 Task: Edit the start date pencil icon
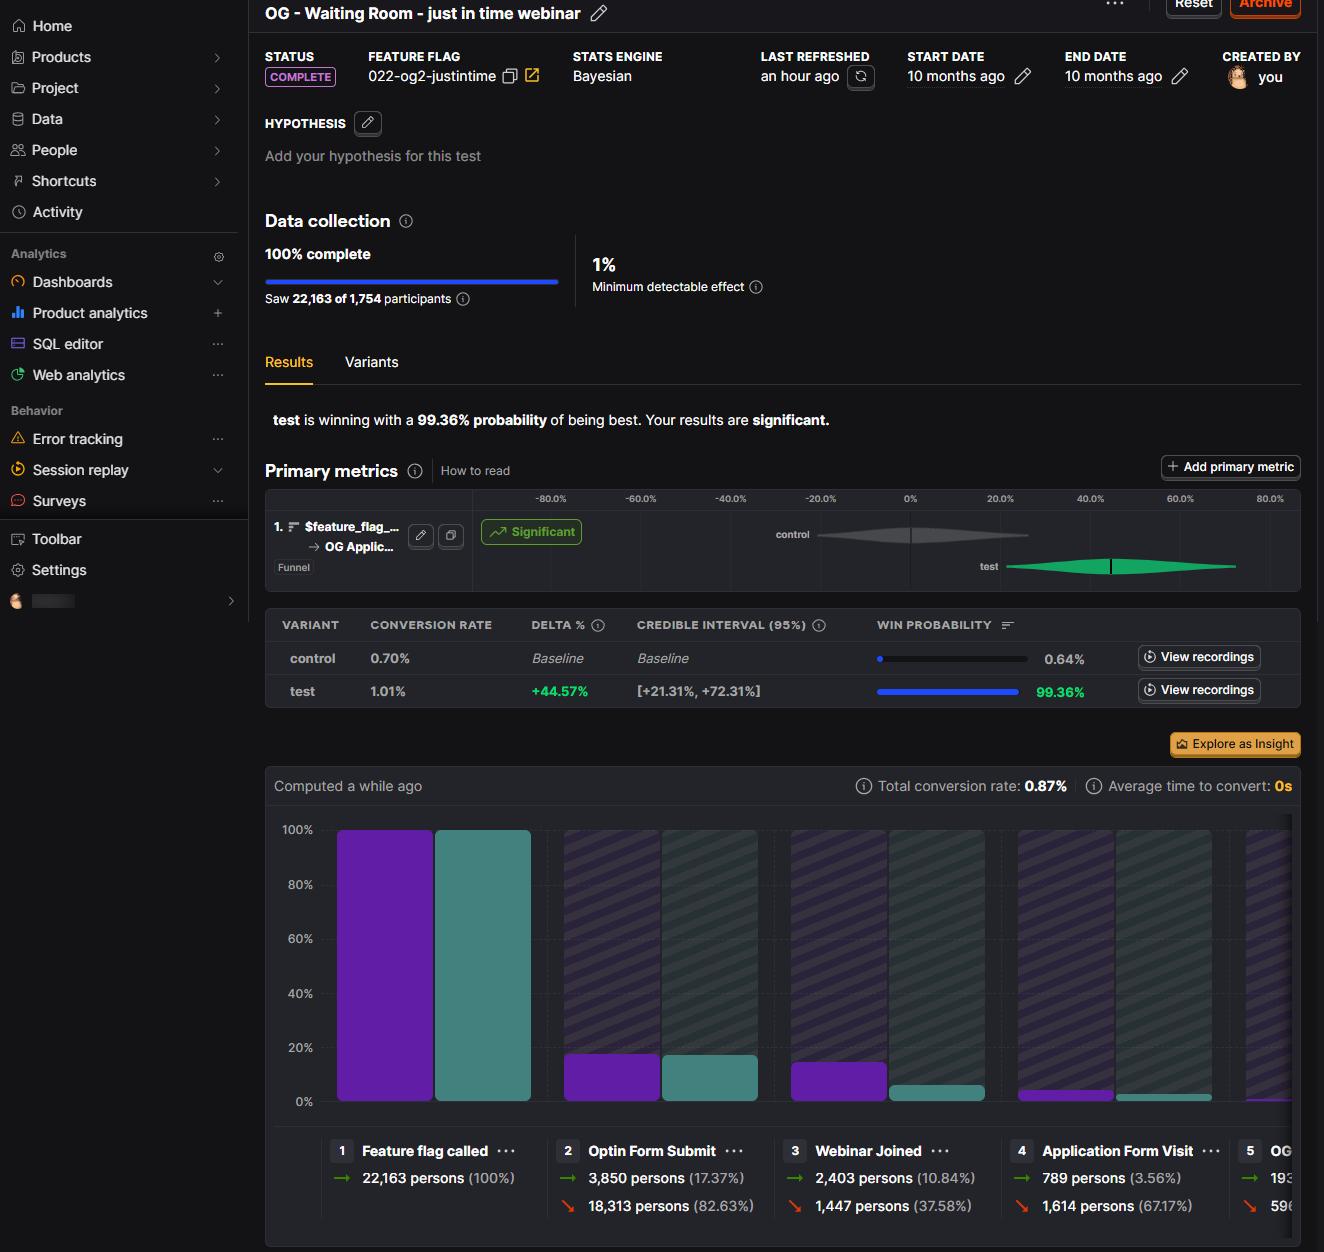pyautogui.click(x=1022, y=77)
